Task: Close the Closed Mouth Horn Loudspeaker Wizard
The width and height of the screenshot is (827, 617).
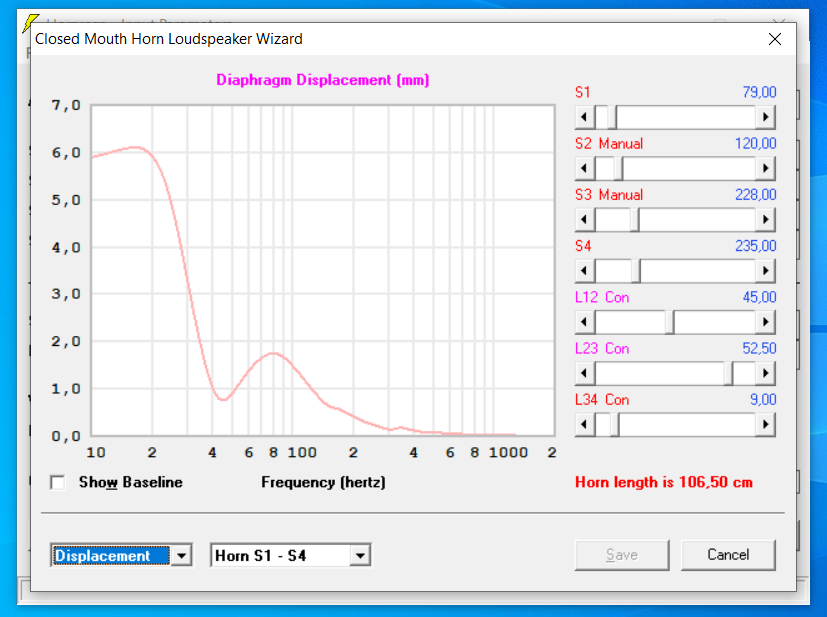Action: click(x=775, y=39)
